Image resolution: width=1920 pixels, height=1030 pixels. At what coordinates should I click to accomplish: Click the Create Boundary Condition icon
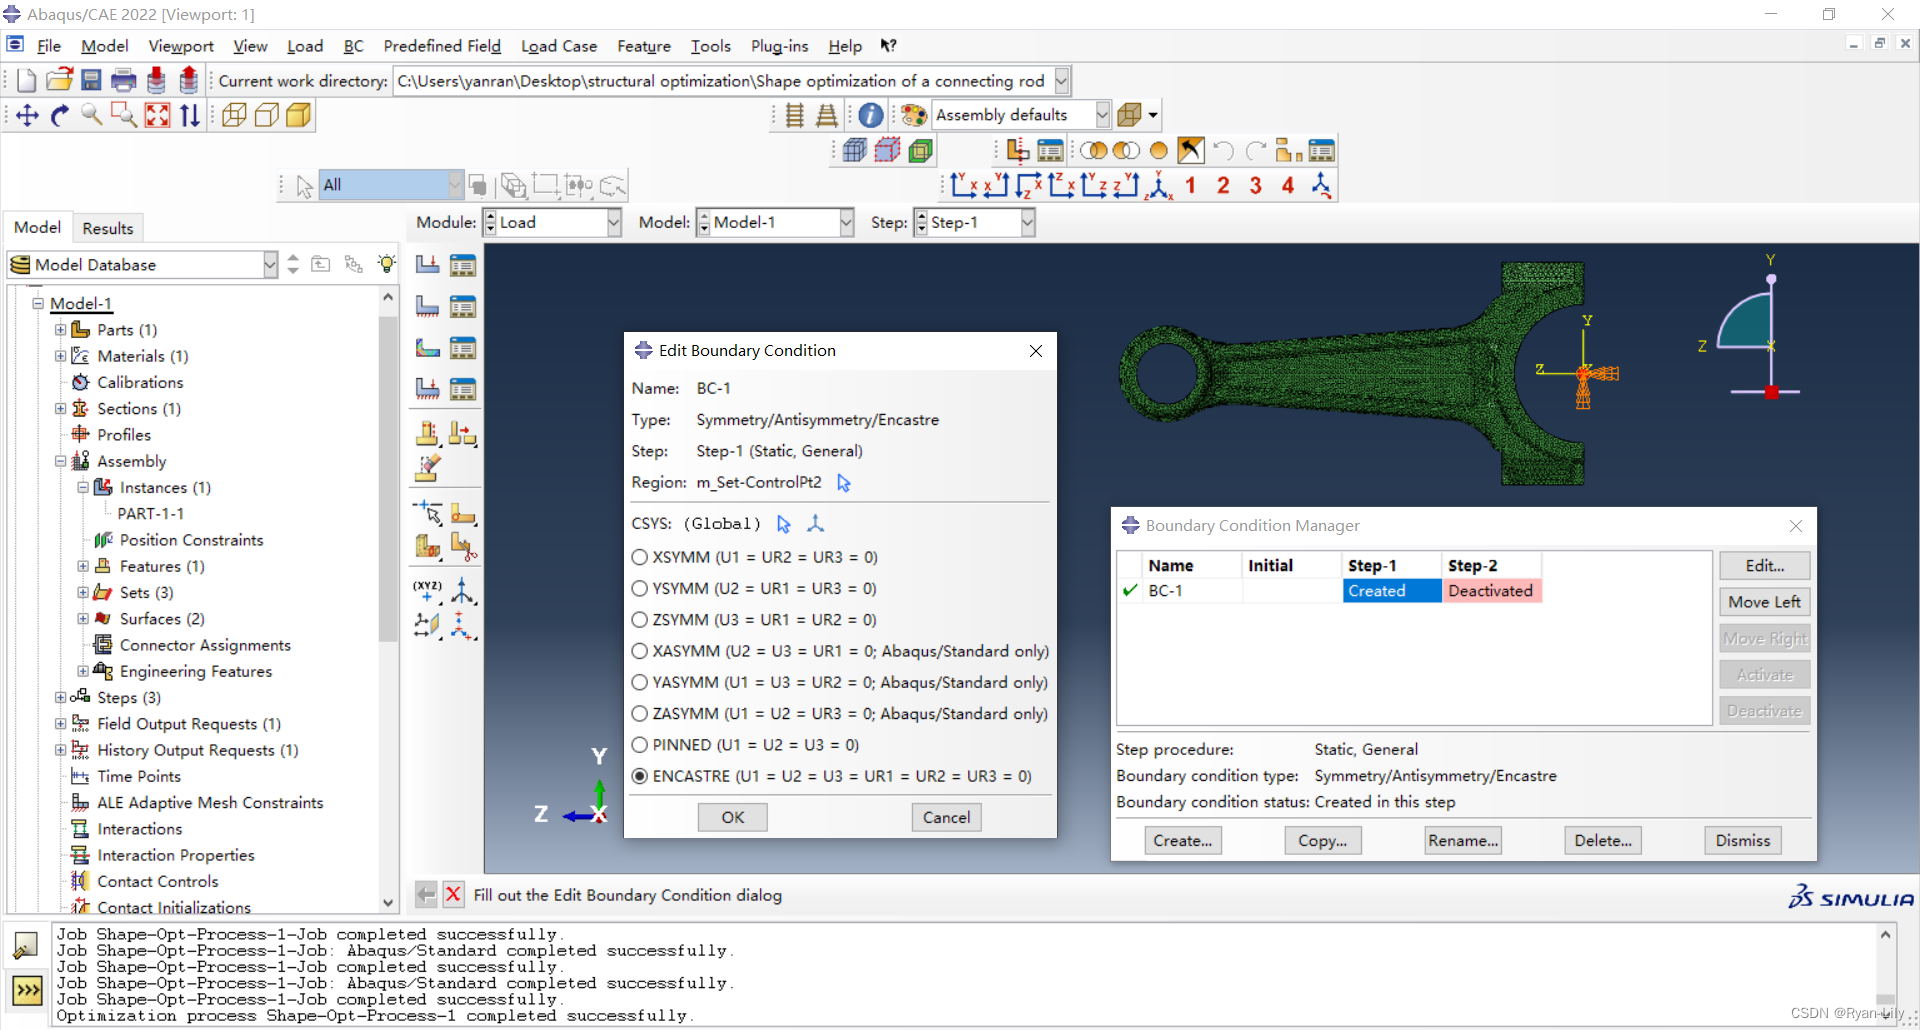[427, 306]
